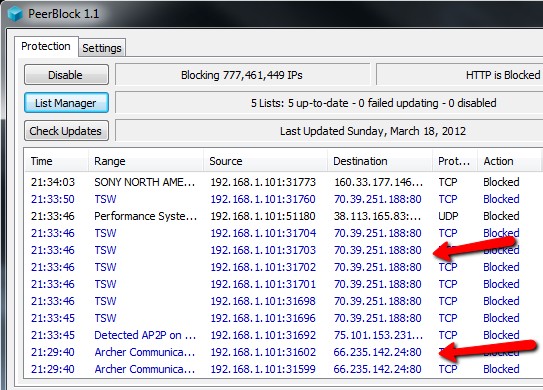543x390 pixels.
Task: Click source 192.168.1.101:31773
Action: [263, 182]
